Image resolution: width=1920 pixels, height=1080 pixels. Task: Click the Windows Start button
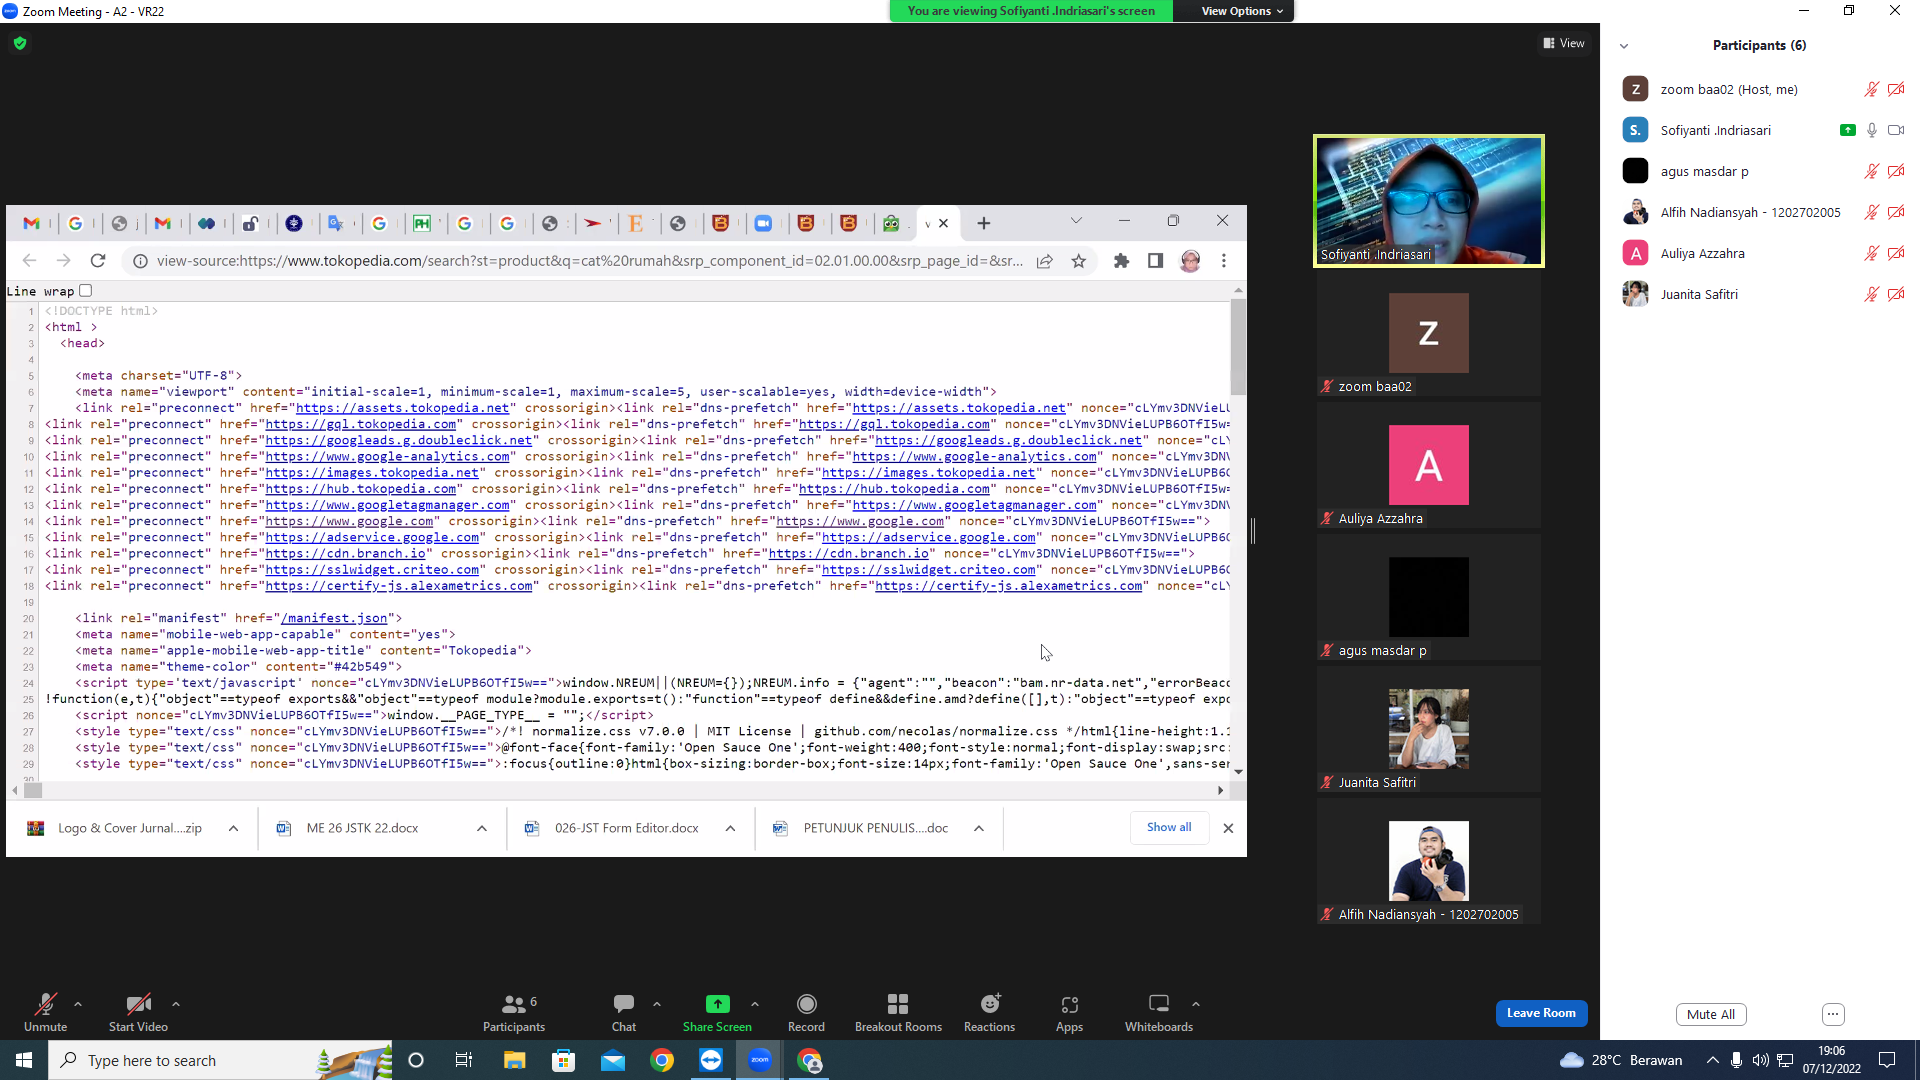24,1060
